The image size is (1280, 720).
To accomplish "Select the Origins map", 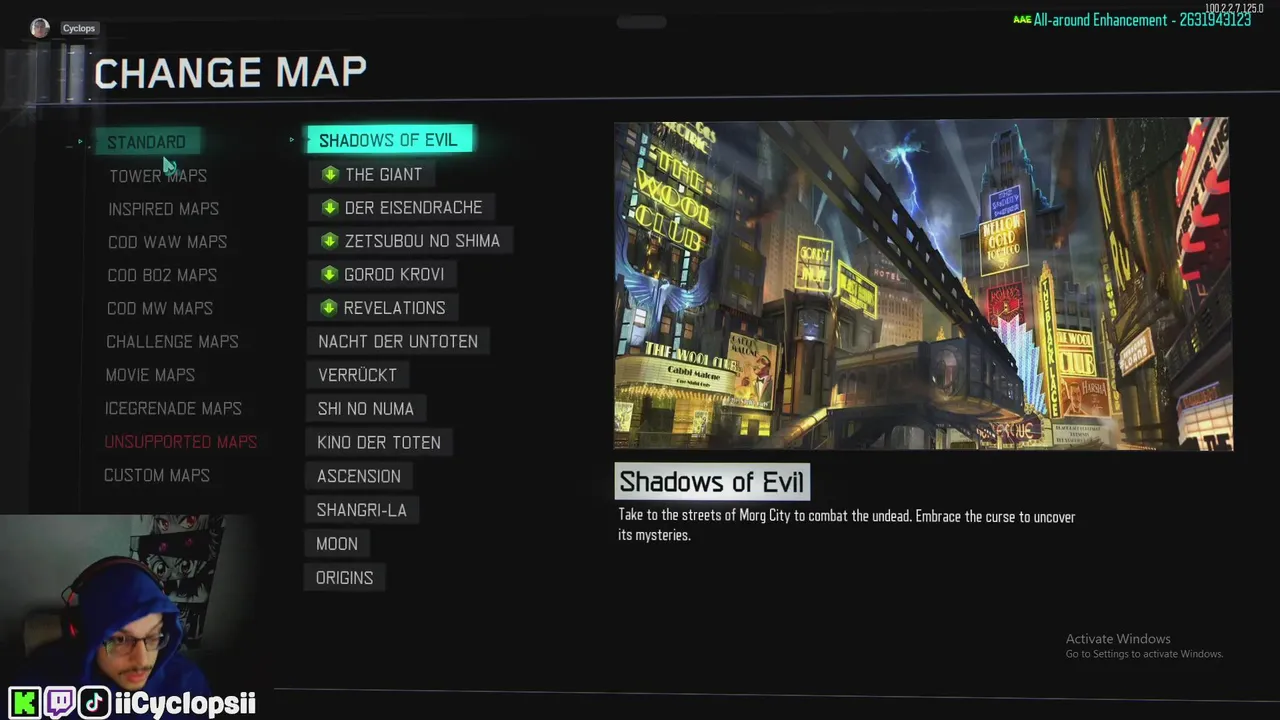I will (345, 578).
